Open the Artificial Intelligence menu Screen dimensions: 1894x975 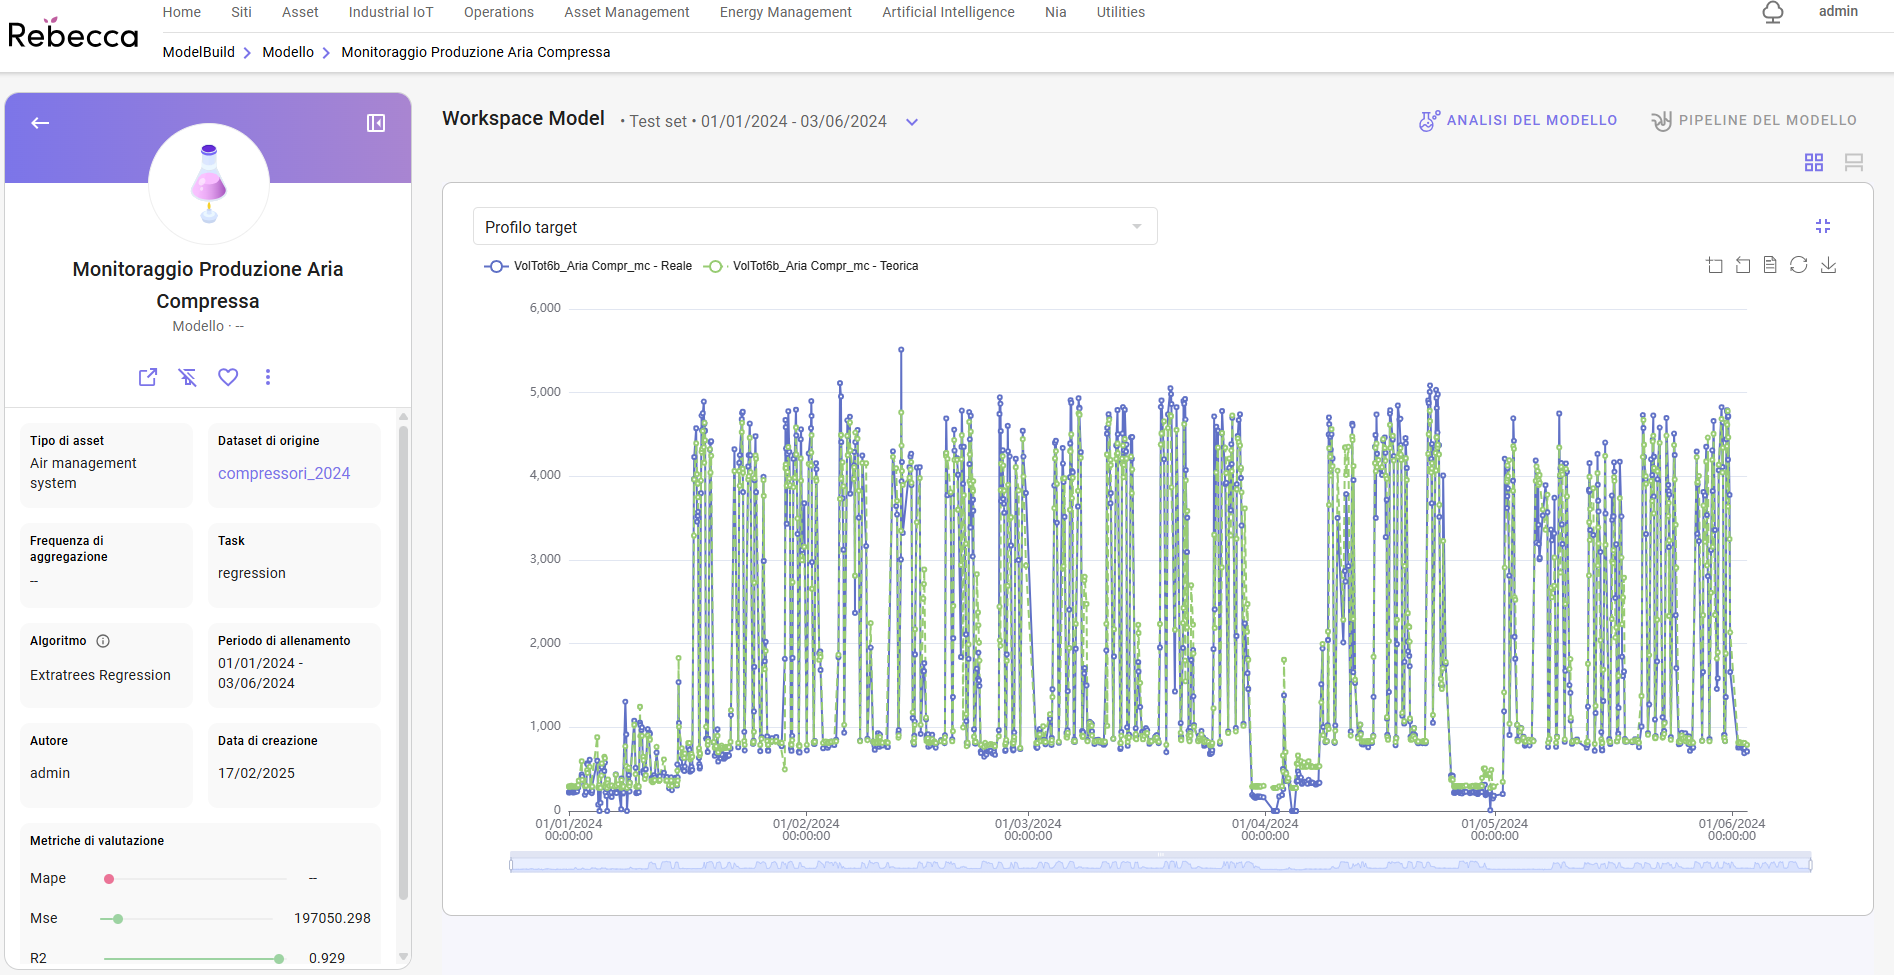[947, 12]
